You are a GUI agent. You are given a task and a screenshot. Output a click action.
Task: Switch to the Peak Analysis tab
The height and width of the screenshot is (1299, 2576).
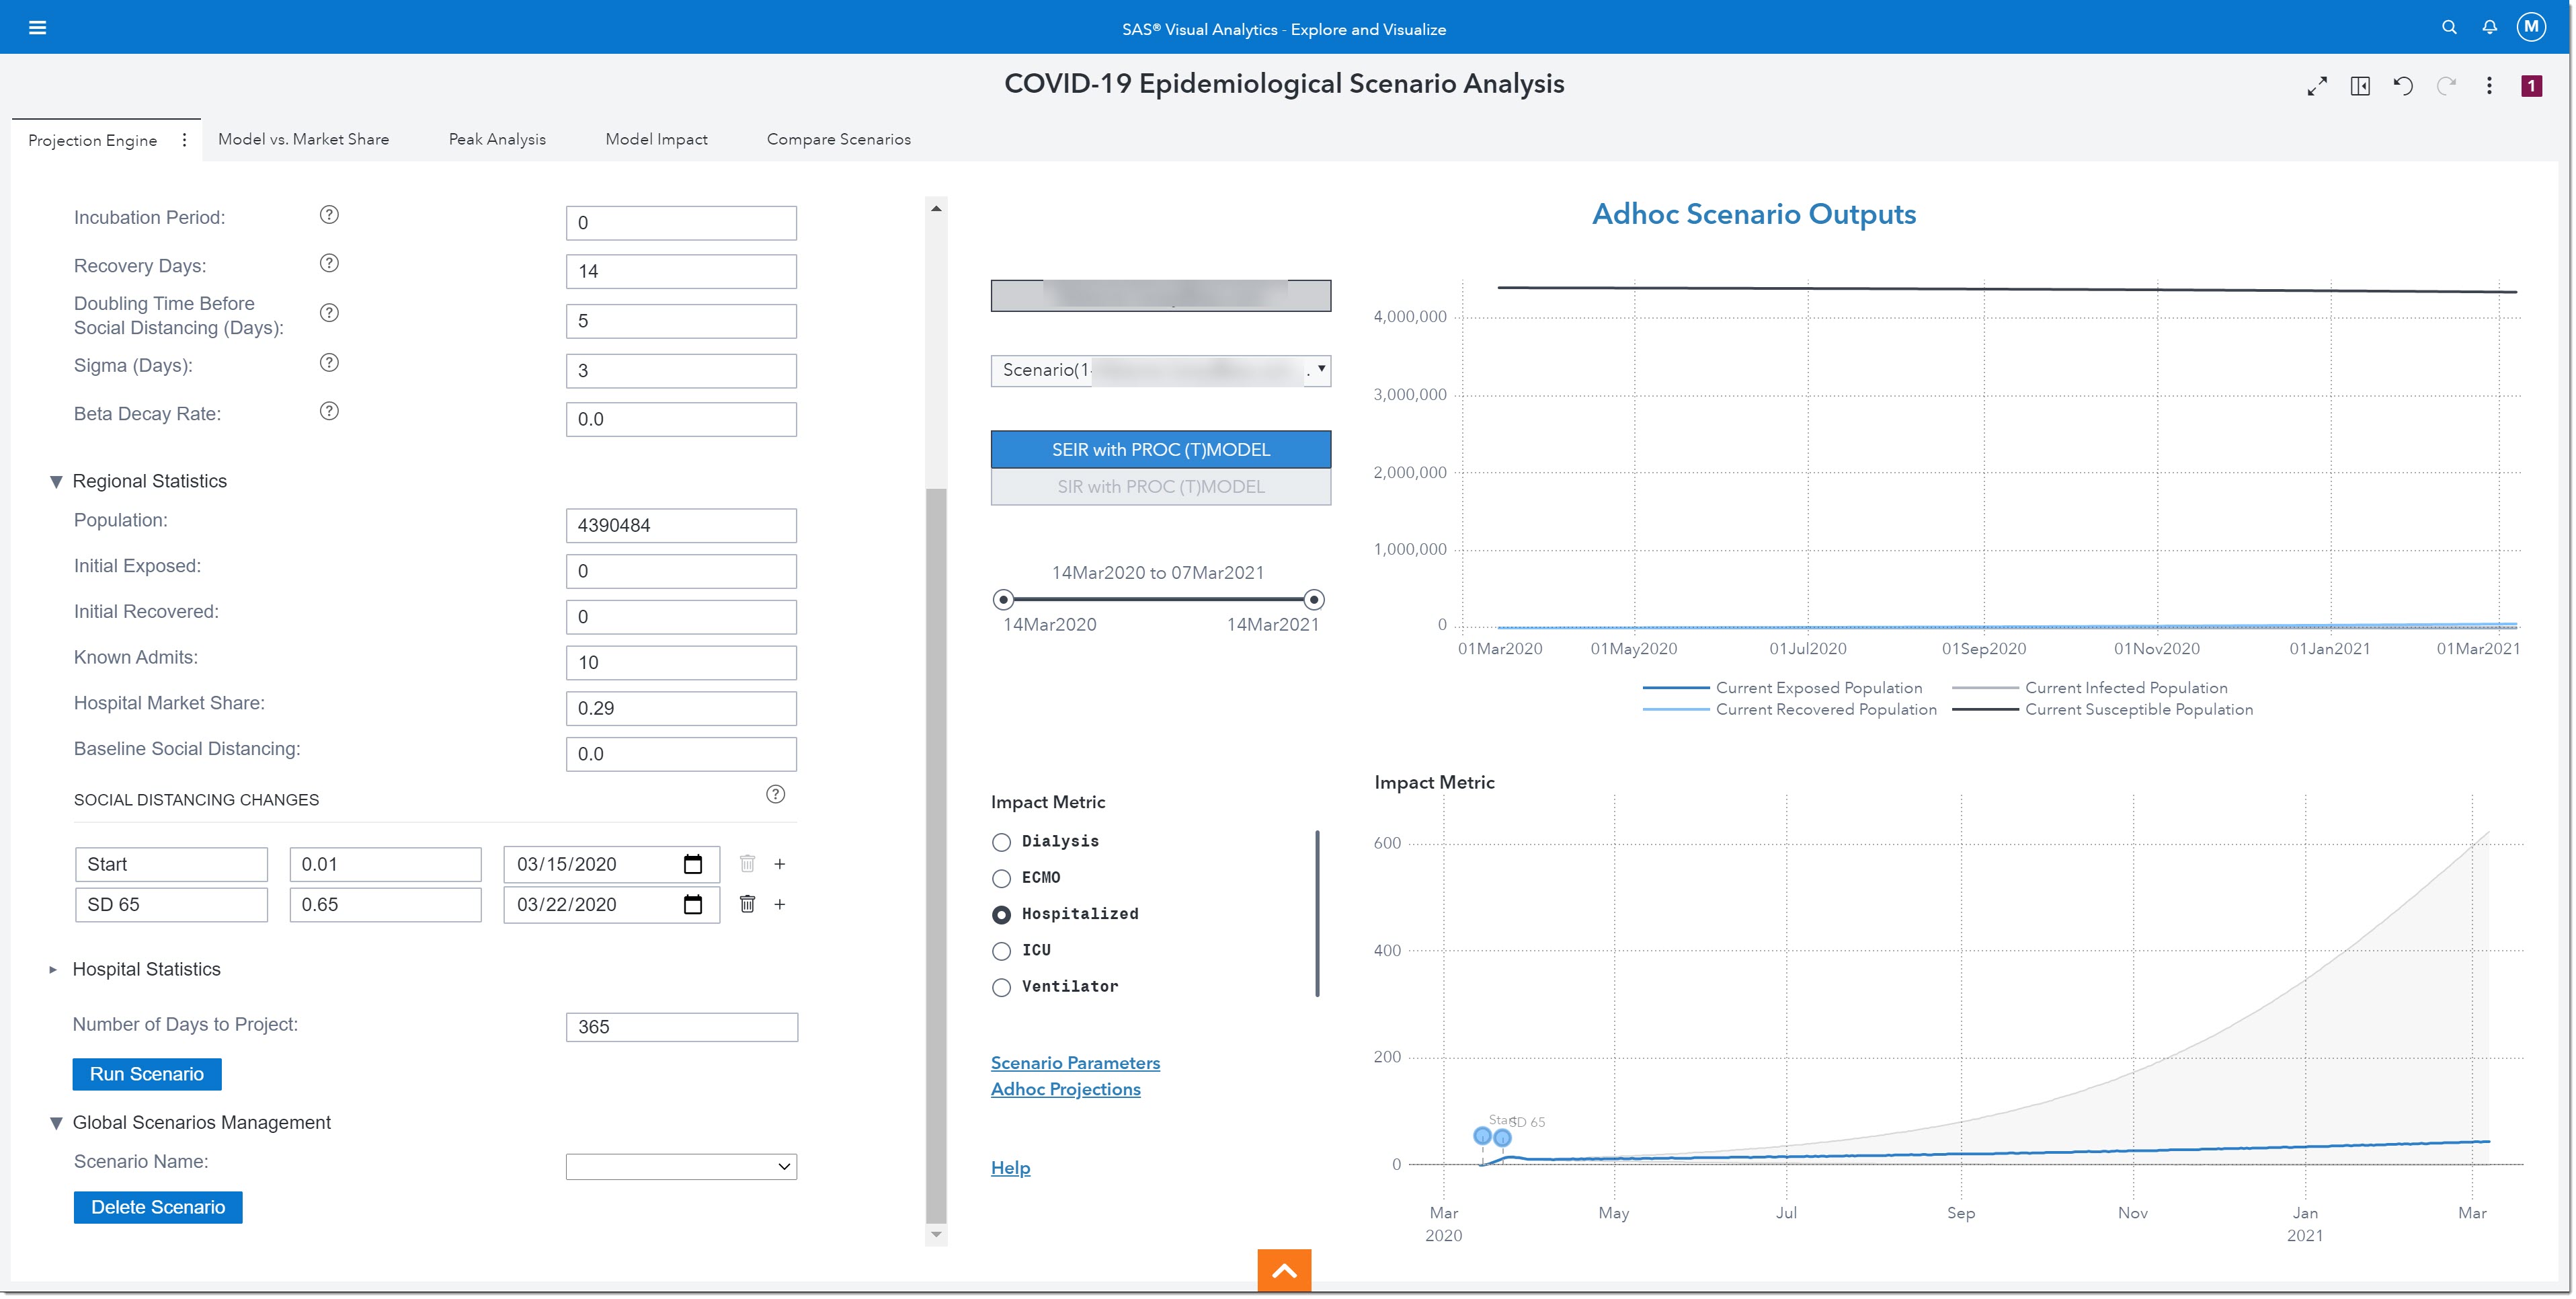(x=497, y=139)
